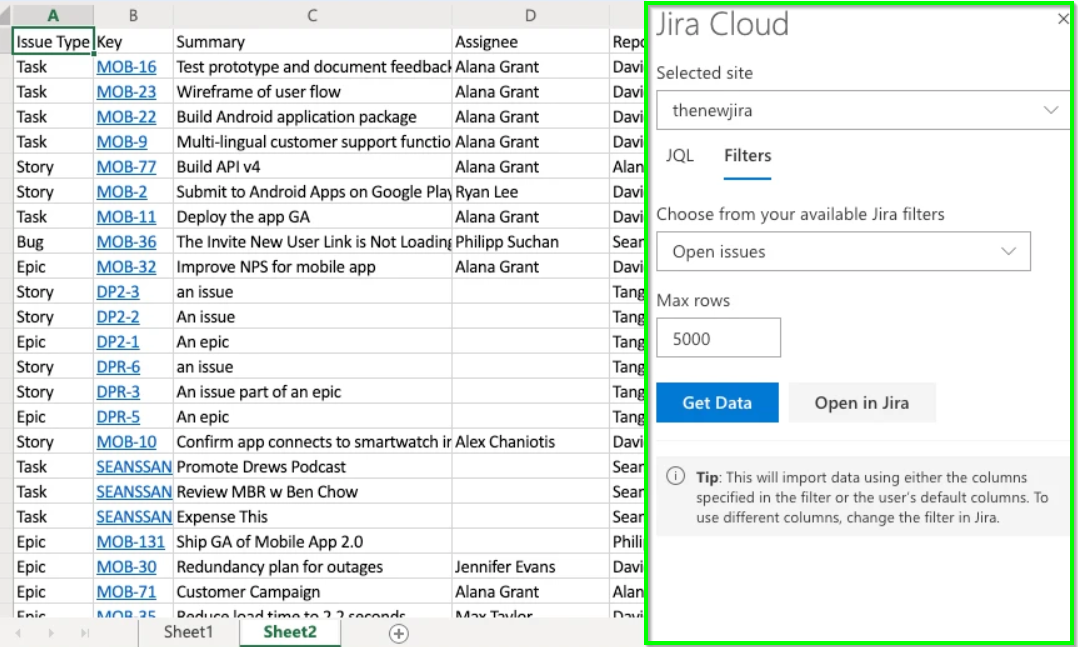View the Tip info icon
This screenshot has height=647, width=1078.
(x=676, y=476)
